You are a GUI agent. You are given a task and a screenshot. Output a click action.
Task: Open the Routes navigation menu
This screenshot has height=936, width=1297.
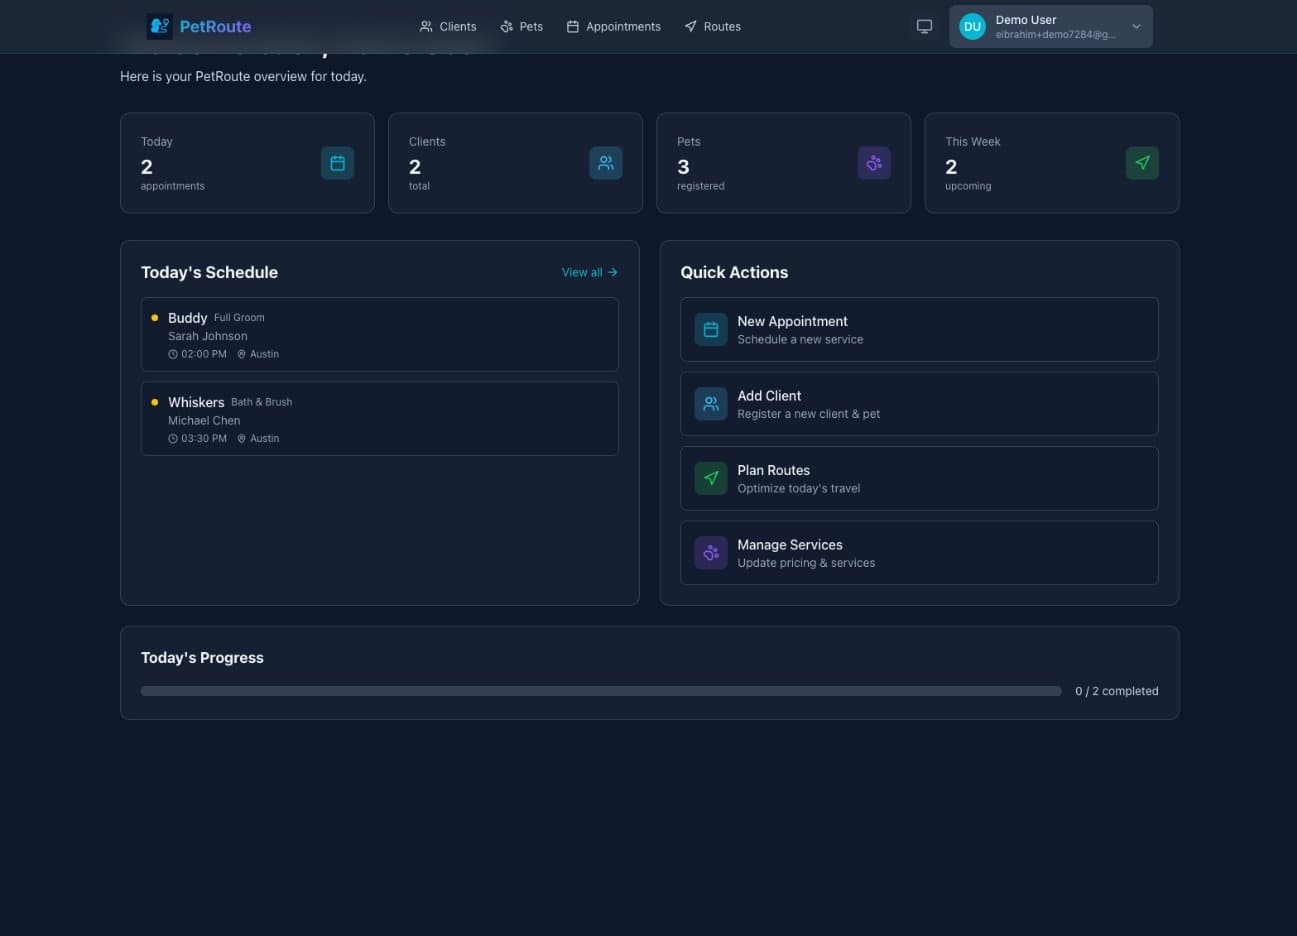tap(712, 26)
